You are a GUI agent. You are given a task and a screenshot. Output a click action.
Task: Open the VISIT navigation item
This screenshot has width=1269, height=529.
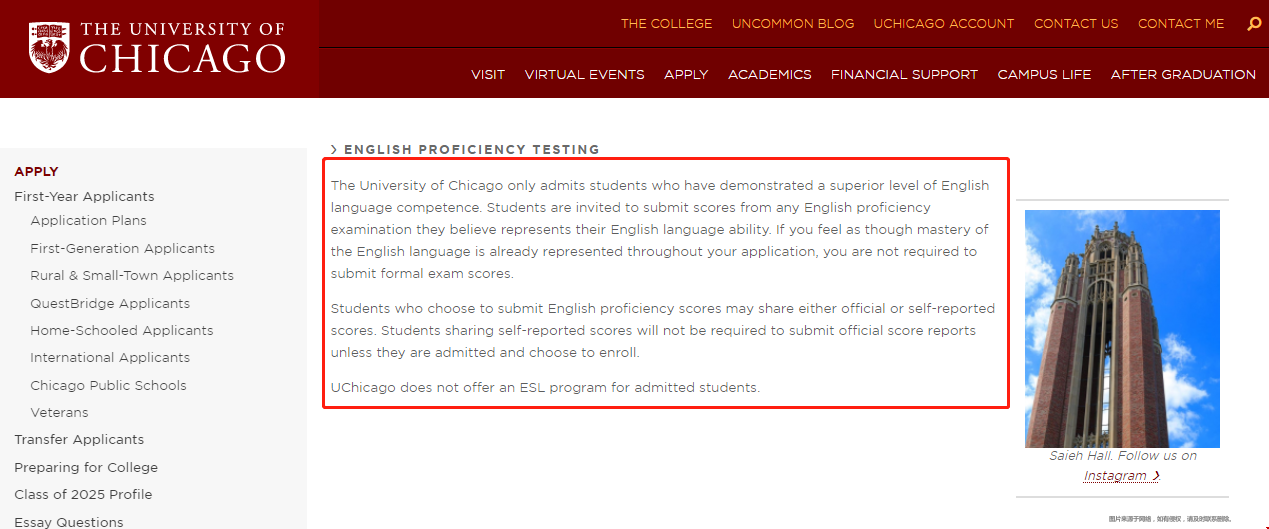(488, 74)
